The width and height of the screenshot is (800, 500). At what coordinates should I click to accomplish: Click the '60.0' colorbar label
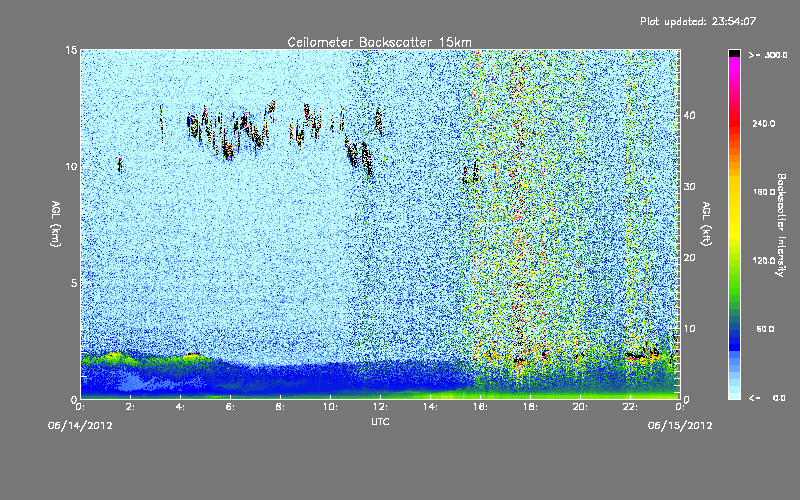(765, 329)
